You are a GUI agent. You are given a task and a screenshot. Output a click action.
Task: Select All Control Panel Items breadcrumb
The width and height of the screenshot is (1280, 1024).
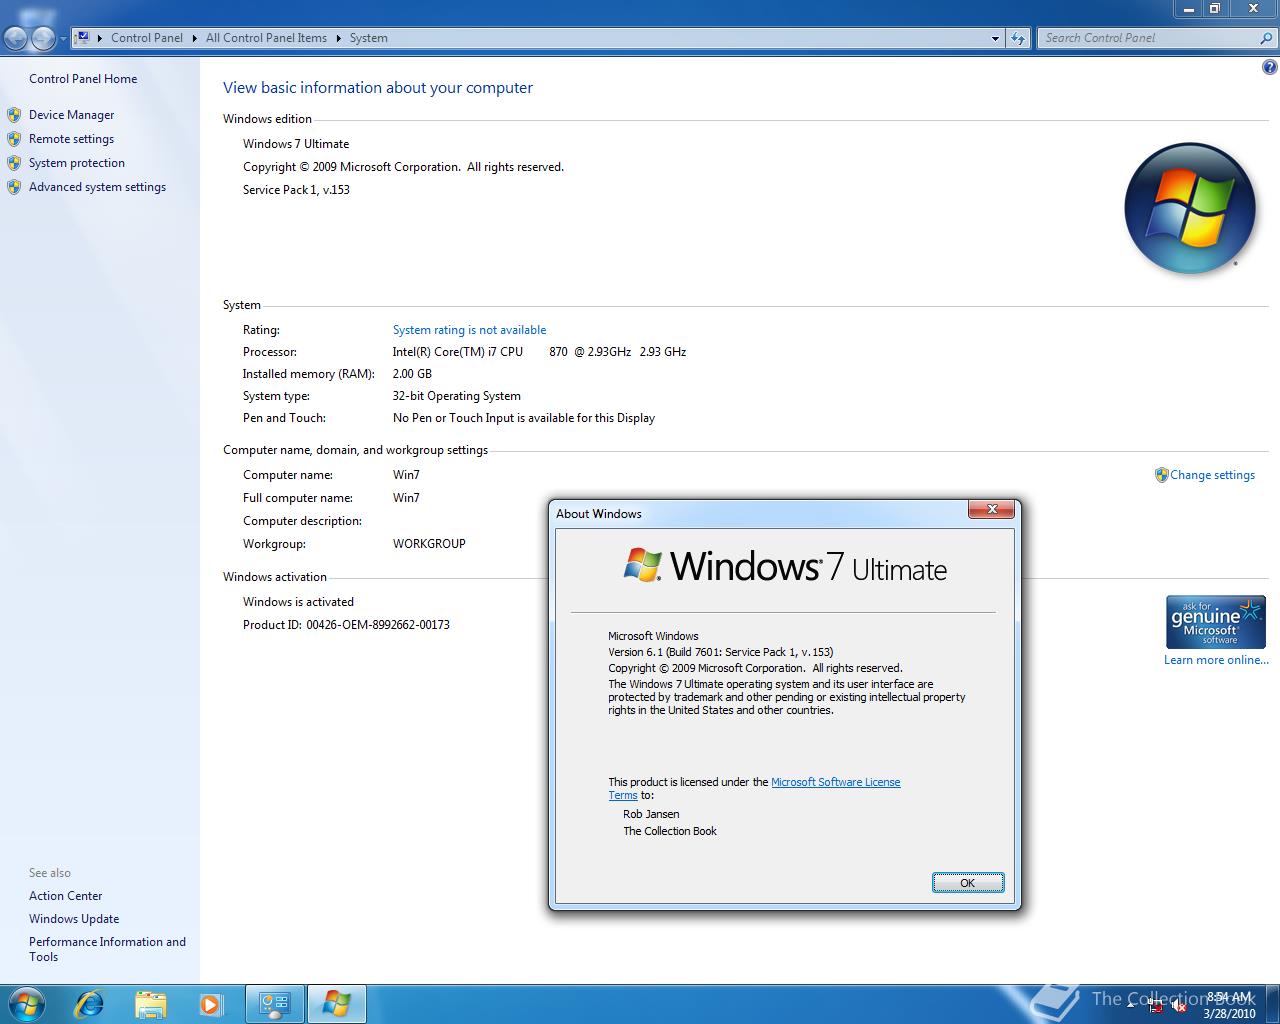tap(266, 38)
